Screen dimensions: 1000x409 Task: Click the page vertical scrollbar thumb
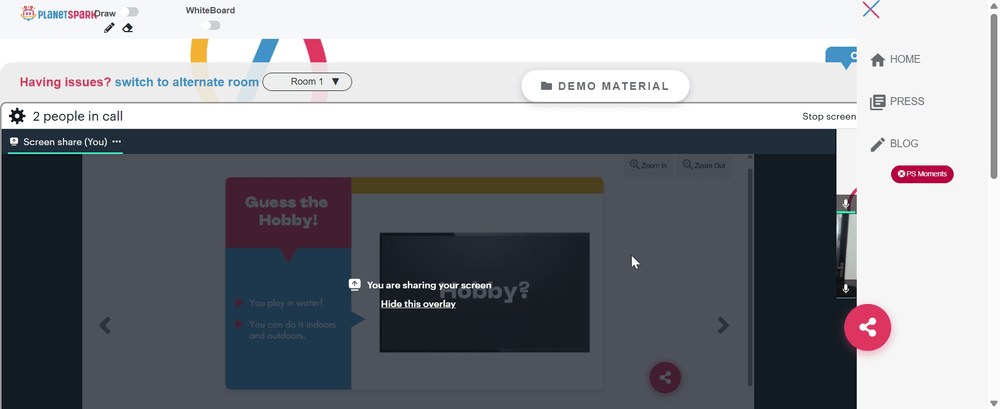pos(994,96)
